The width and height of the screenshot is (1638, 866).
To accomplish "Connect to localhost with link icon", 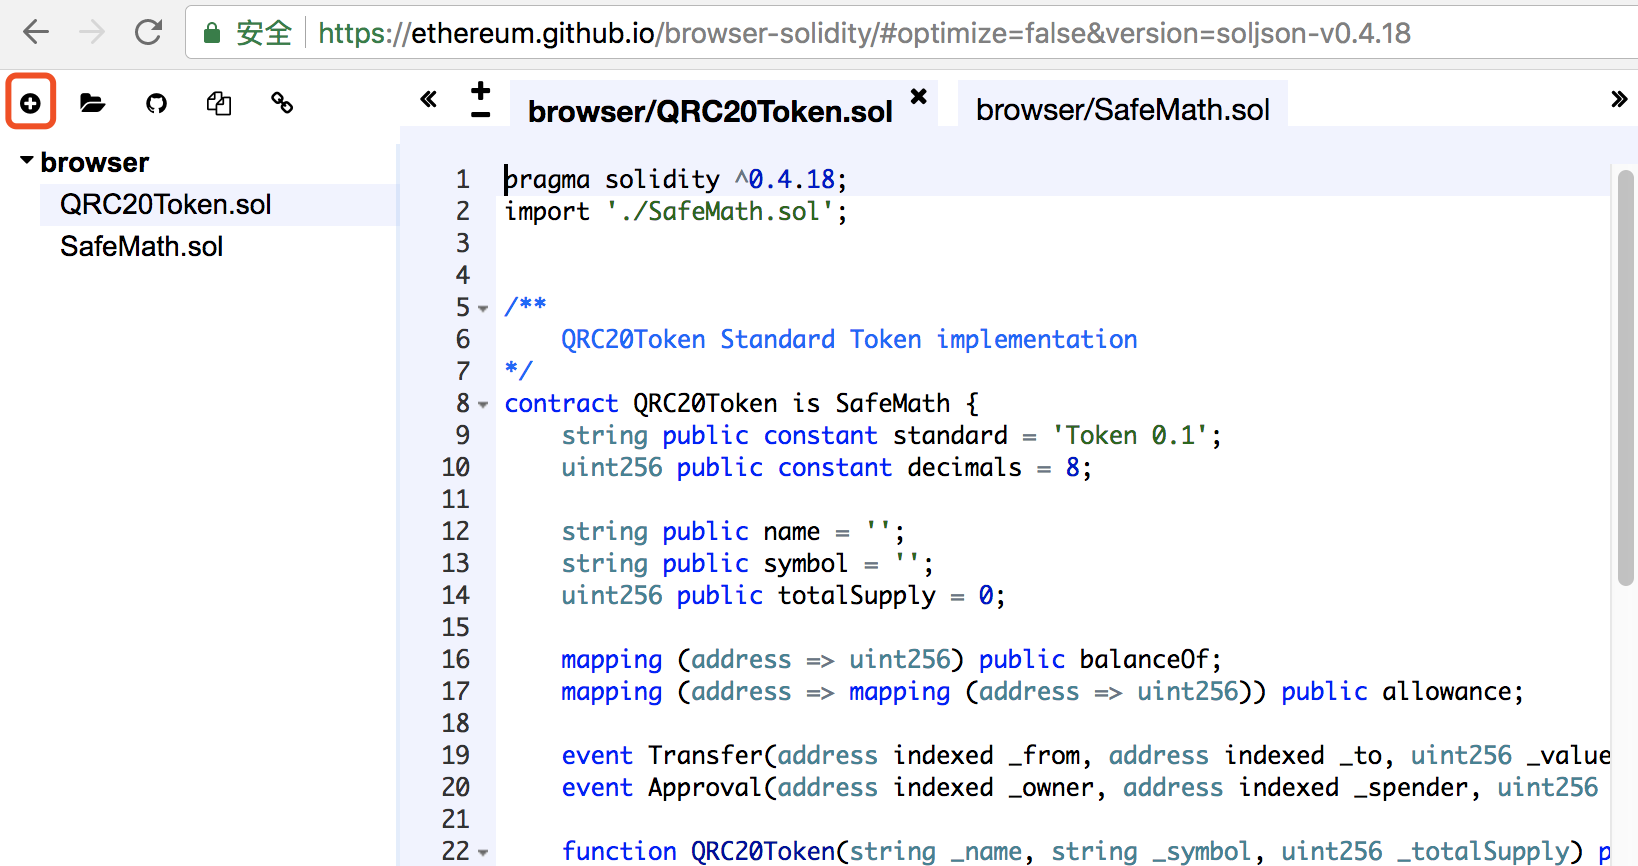I will click(282, 102).
